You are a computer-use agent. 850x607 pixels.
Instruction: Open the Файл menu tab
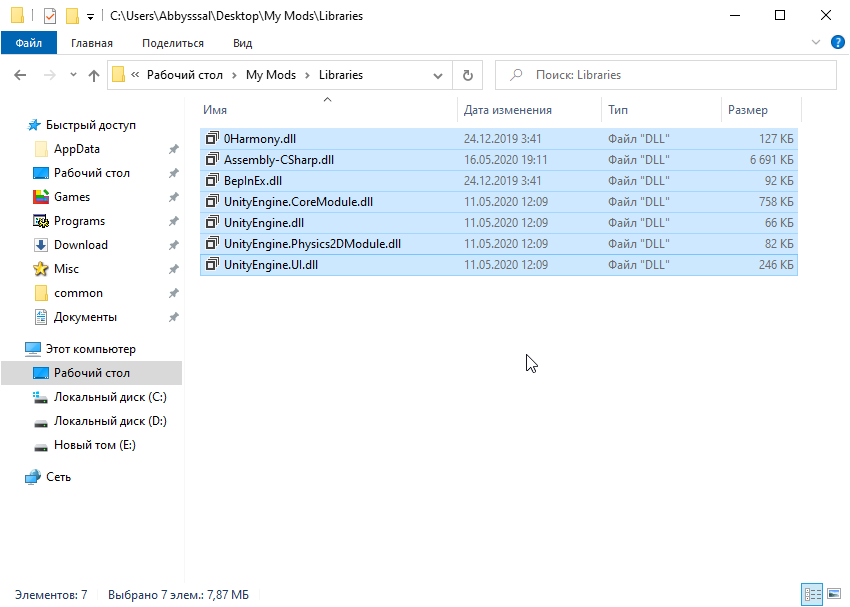click(x=29, y=43)
